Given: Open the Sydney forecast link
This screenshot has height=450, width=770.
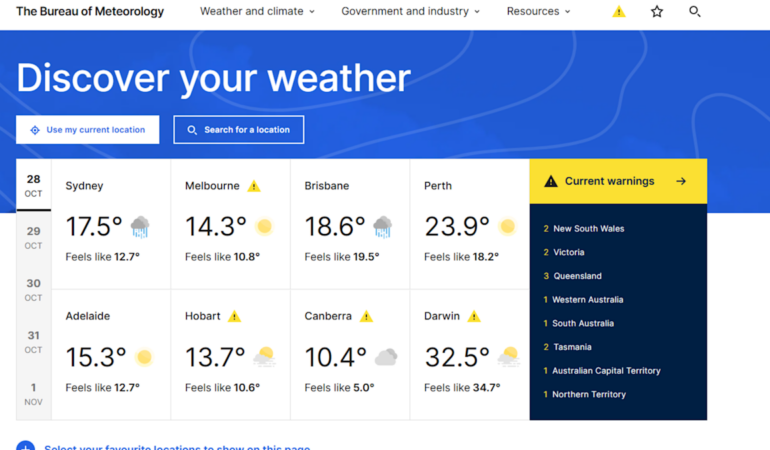Looking at the screenshot, I should click(84, 186).
